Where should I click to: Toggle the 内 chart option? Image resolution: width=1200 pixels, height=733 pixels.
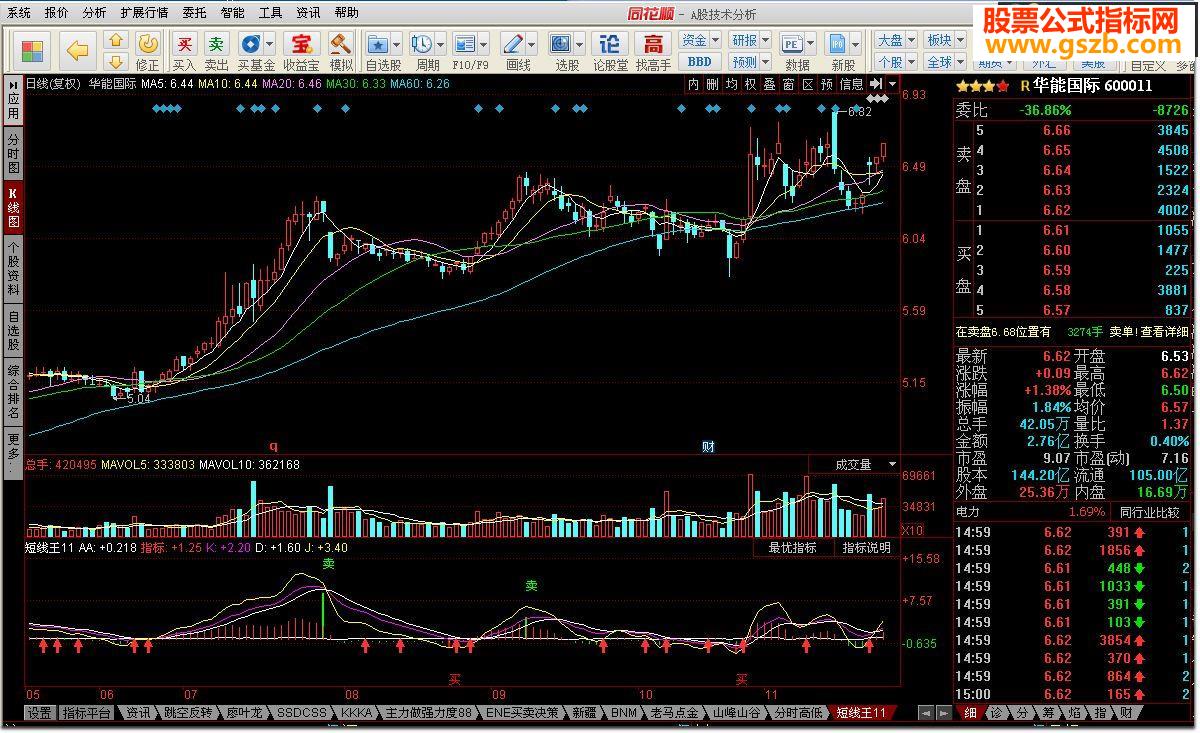coord(694,84)
